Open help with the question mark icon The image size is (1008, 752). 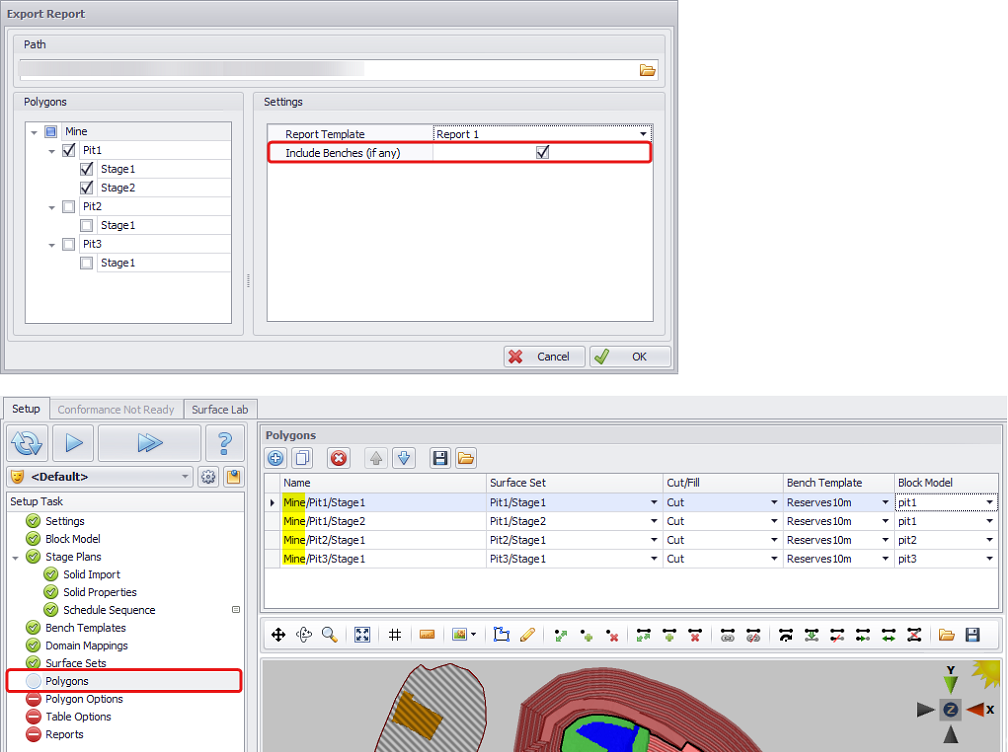[224, 443]
